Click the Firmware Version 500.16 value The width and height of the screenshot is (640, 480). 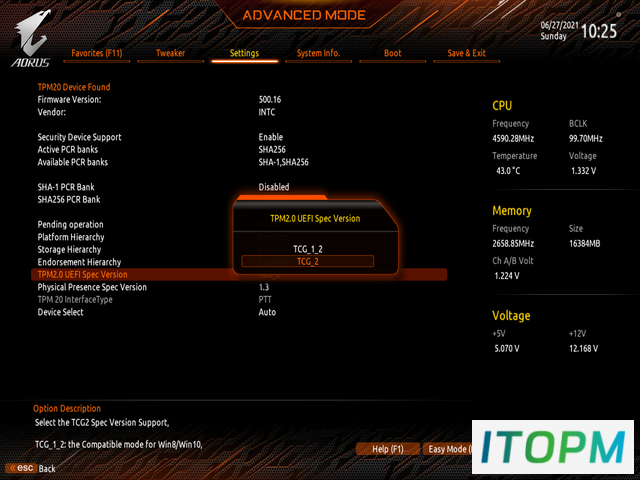[x=270, y=100]
